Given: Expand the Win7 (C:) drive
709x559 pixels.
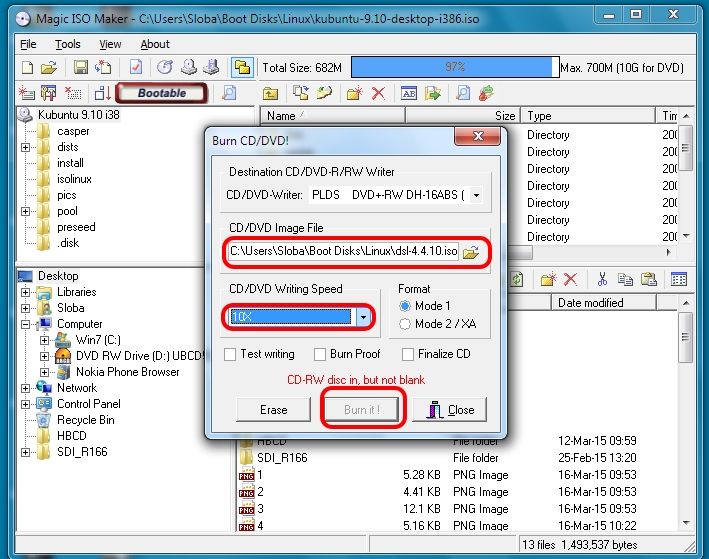Looking at the screenshot, I should [x=44, y=340].
